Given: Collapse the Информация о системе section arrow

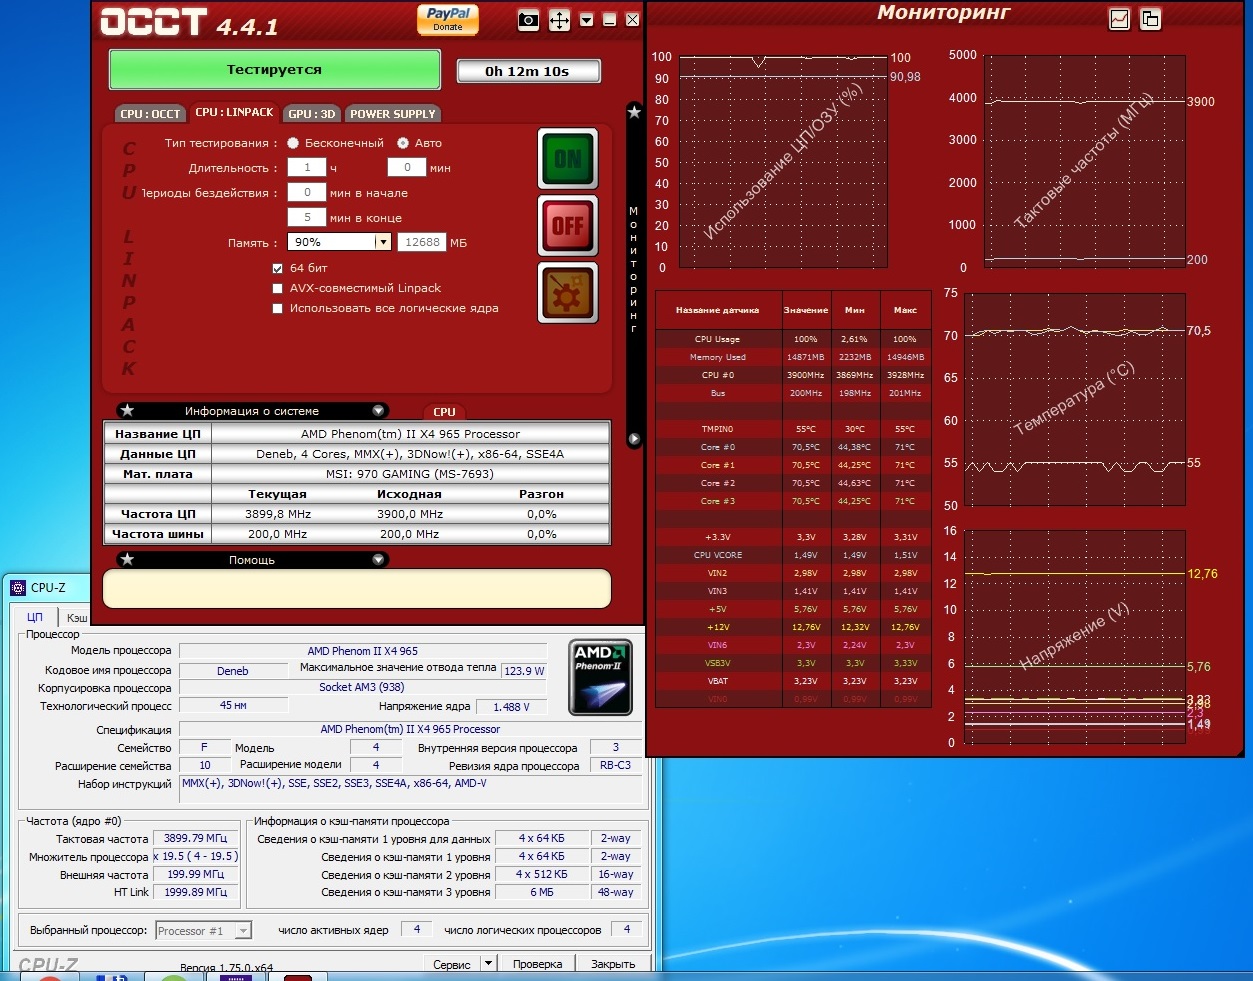Looking at the screenshot, I should point(378,411).
